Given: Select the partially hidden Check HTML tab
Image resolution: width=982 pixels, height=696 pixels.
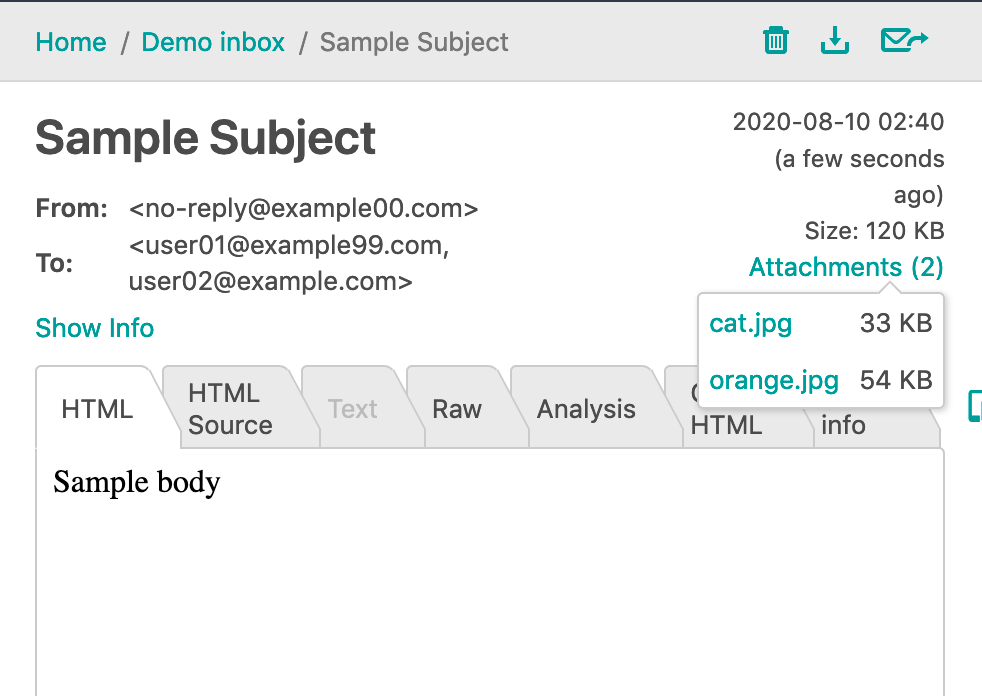Looking at the screenshot, I should point(726,426).
